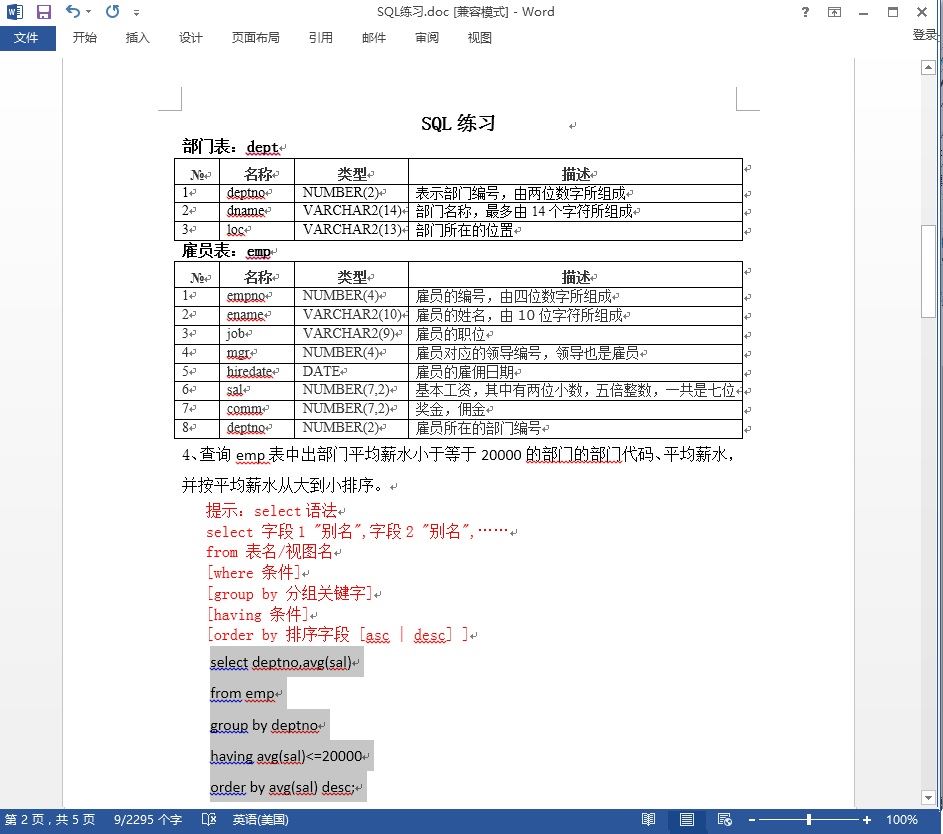943x834 pixels.
Task: Click the 登录 sign-in link
Action: click(925, 35)
